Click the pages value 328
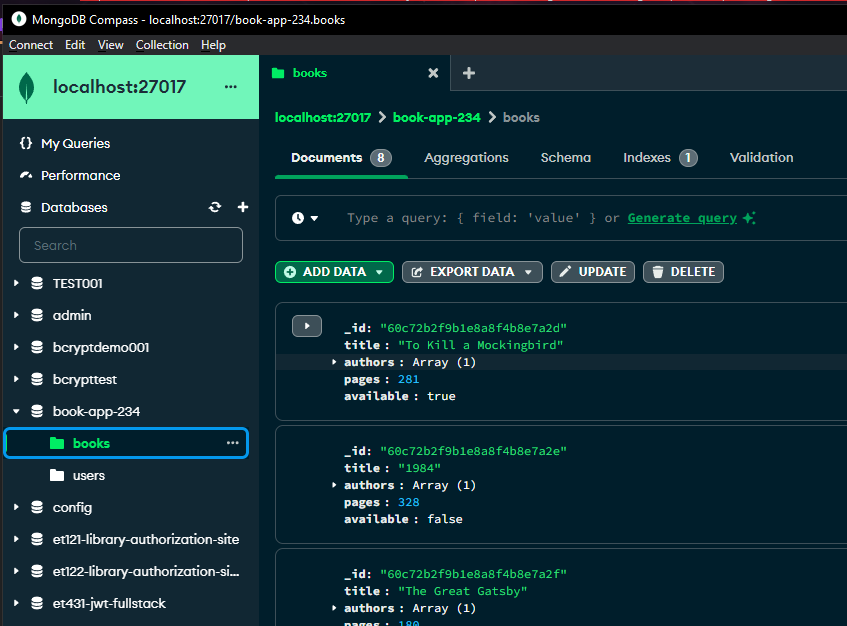This screenshot has height=626, width=847. [408, 502]
